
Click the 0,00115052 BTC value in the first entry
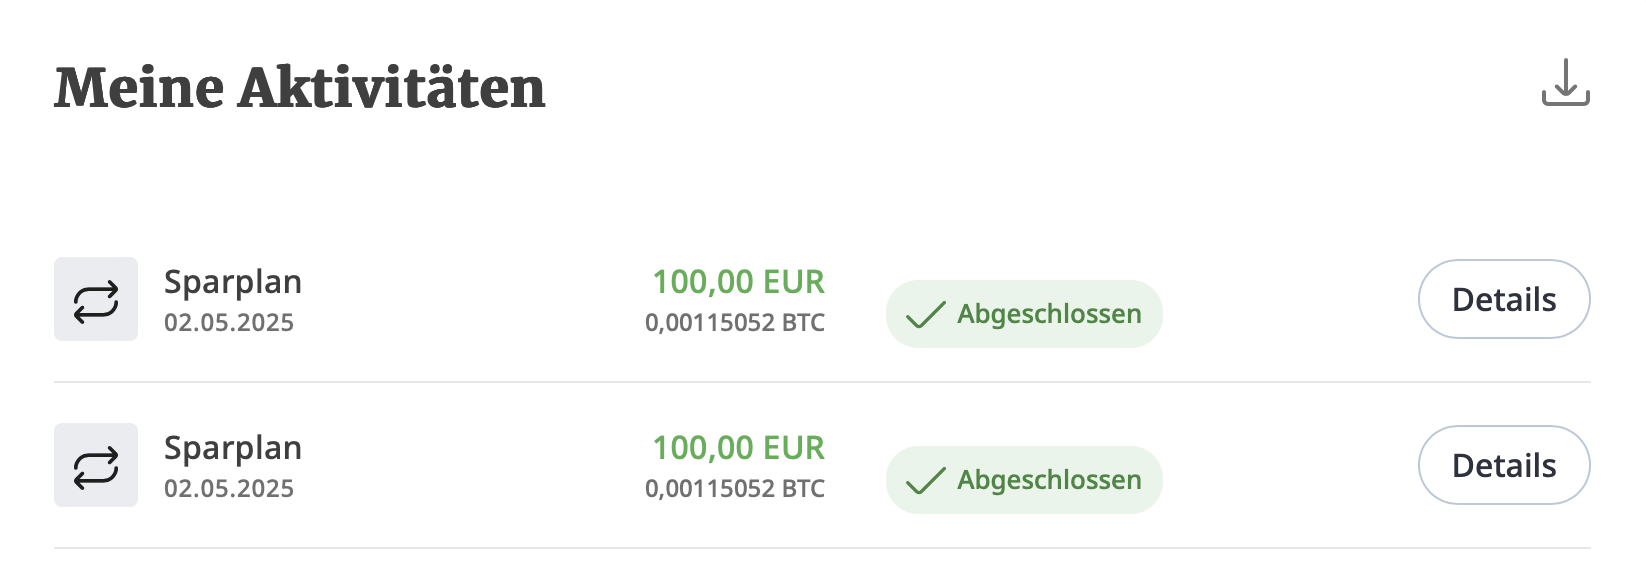(x=735, y=323)
